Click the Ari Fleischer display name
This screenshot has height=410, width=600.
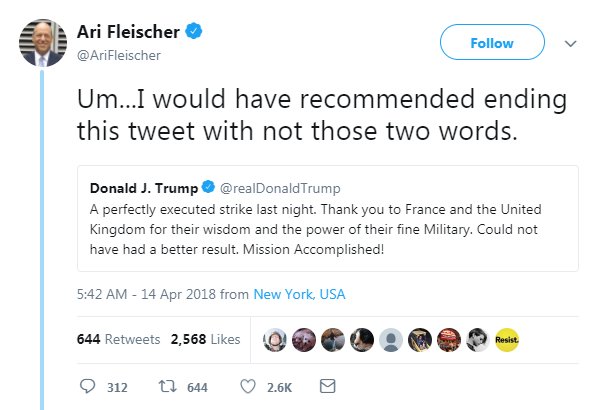[x=130, y=32]
